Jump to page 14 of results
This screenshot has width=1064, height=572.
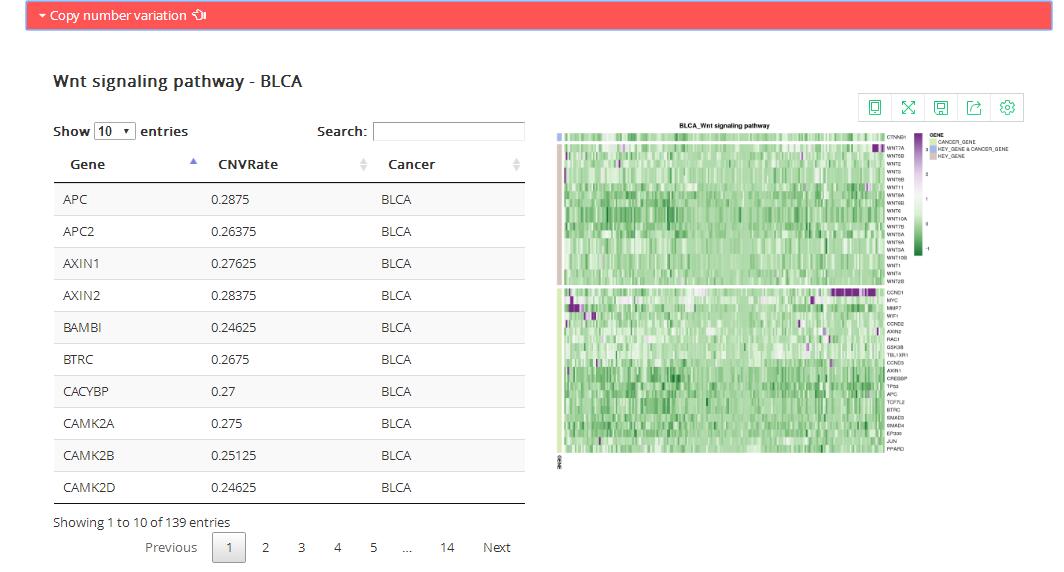click(x=447, y=547)
